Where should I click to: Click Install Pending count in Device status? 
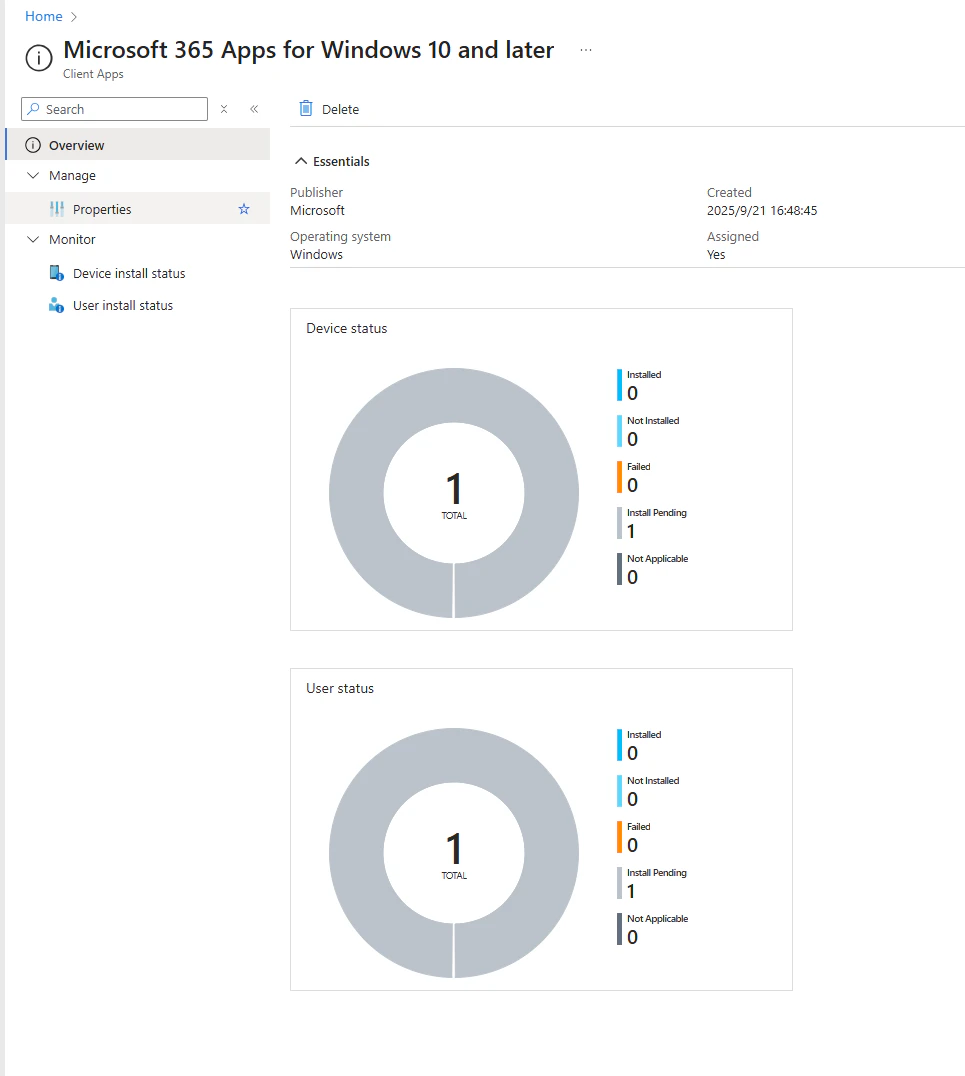(x=631, y=531)
